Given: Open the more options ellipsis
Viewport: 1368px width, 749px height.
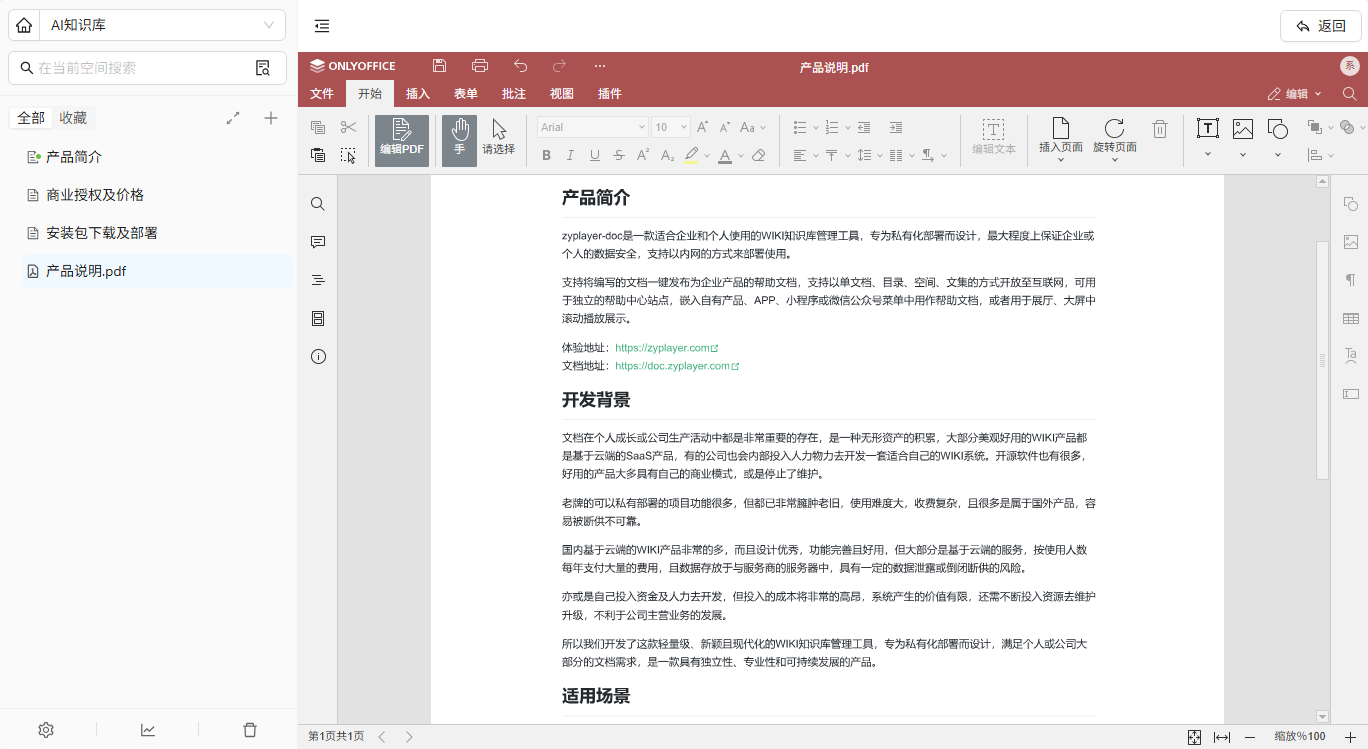Looking at the screenshot, I should point(600,66).
